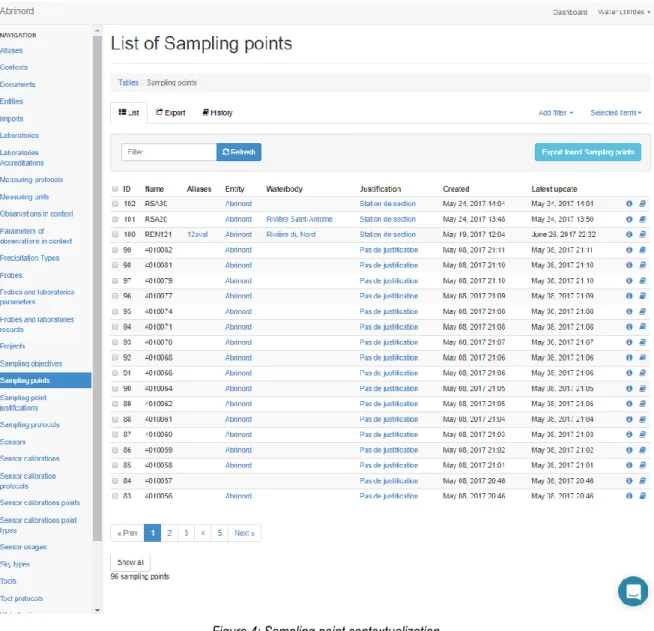The image size is (654, 631).
Task: Check the box for row ID 95
Action: pos(115,312)
